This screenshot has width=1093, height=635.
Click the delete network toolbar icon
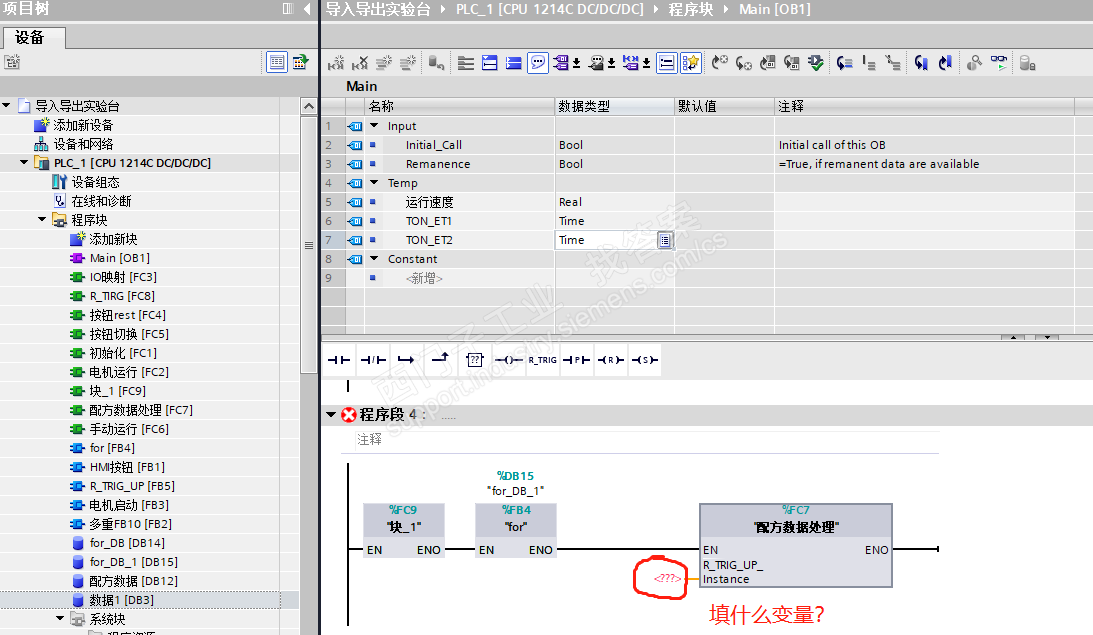coord(360,63)
